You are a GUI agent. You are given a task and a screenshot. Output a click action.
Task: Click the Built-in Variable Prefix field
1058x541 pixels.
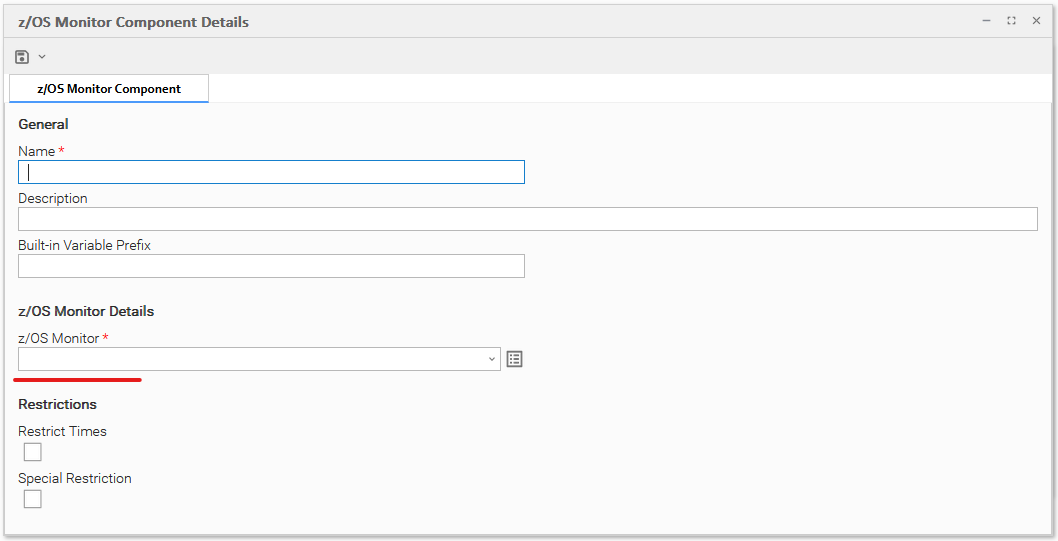pyautogui.click(x=271, y=266)
